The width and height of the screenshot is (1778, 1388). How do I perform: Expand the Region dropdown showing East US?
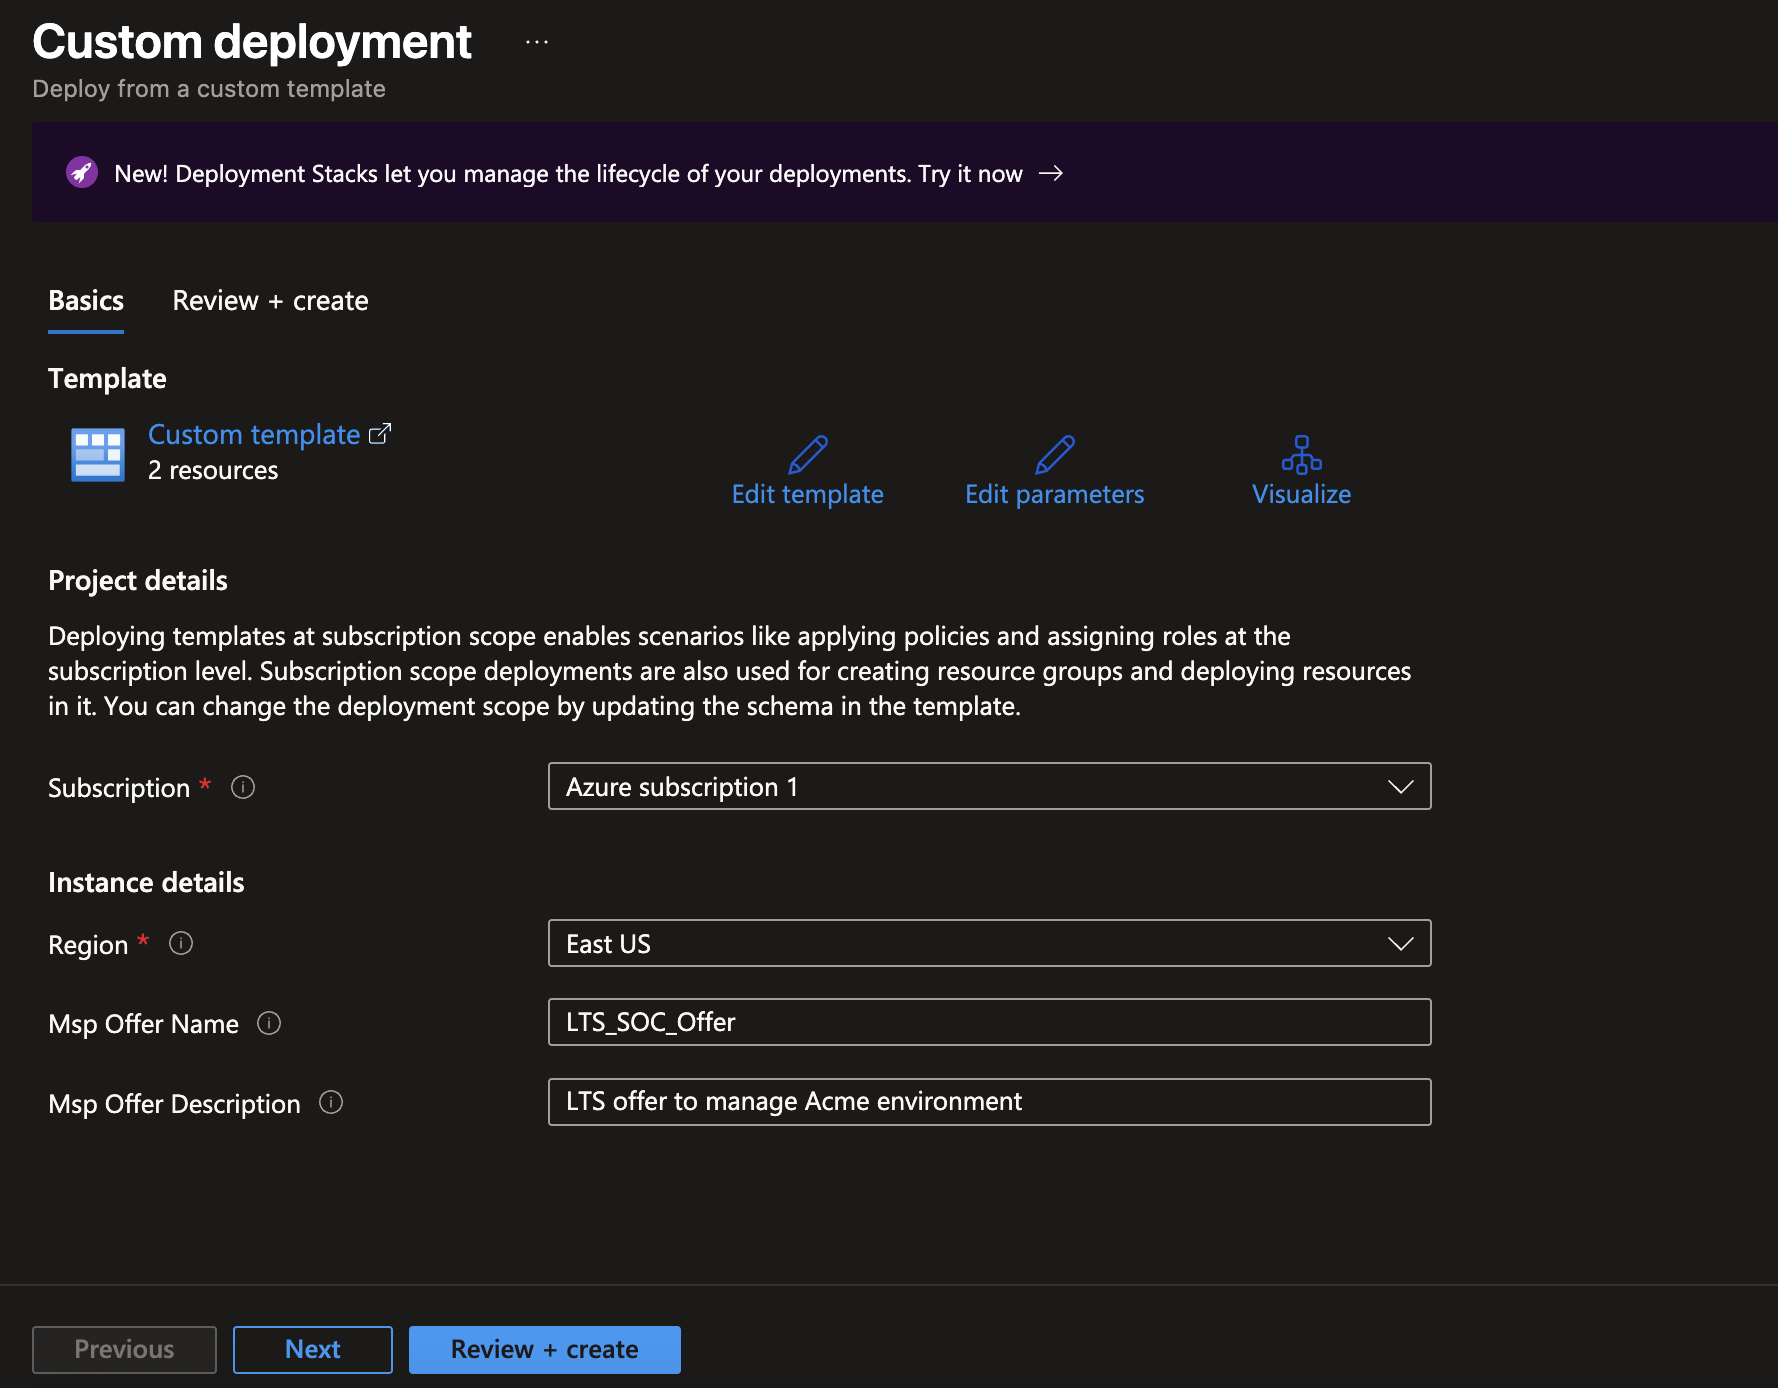(990, 943)
